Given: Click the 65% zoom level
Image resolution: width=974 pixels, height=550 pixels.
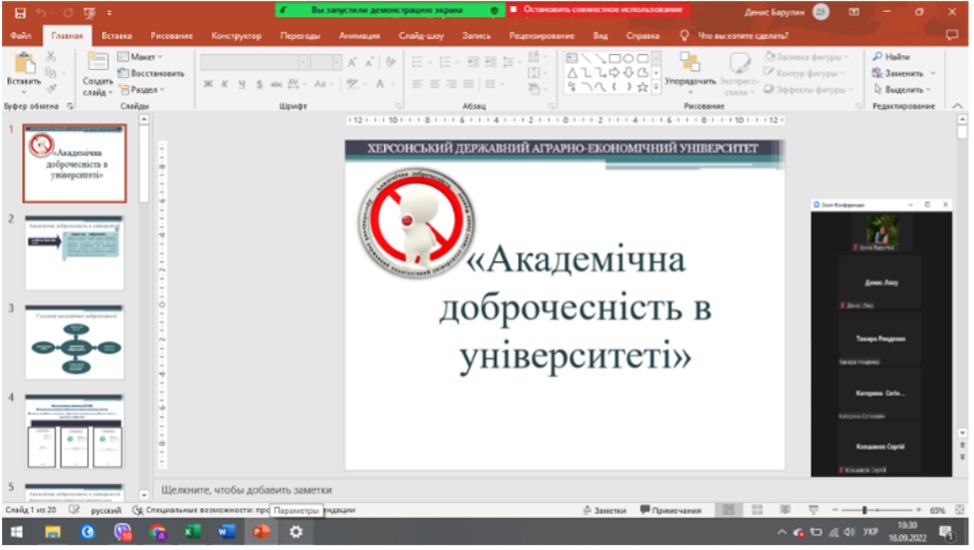Looking at the screenshot, I should pos(937,510).
